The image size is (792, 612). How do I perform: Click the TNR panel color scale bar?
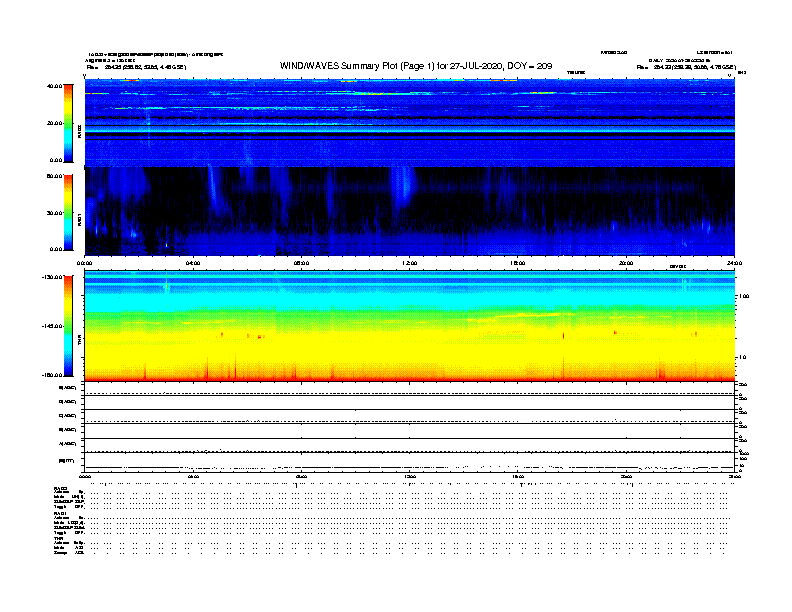point(68,326)
